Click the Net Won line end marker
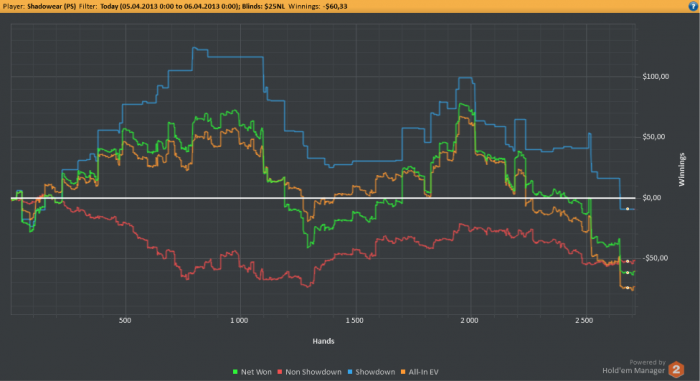 click(627, 272)
